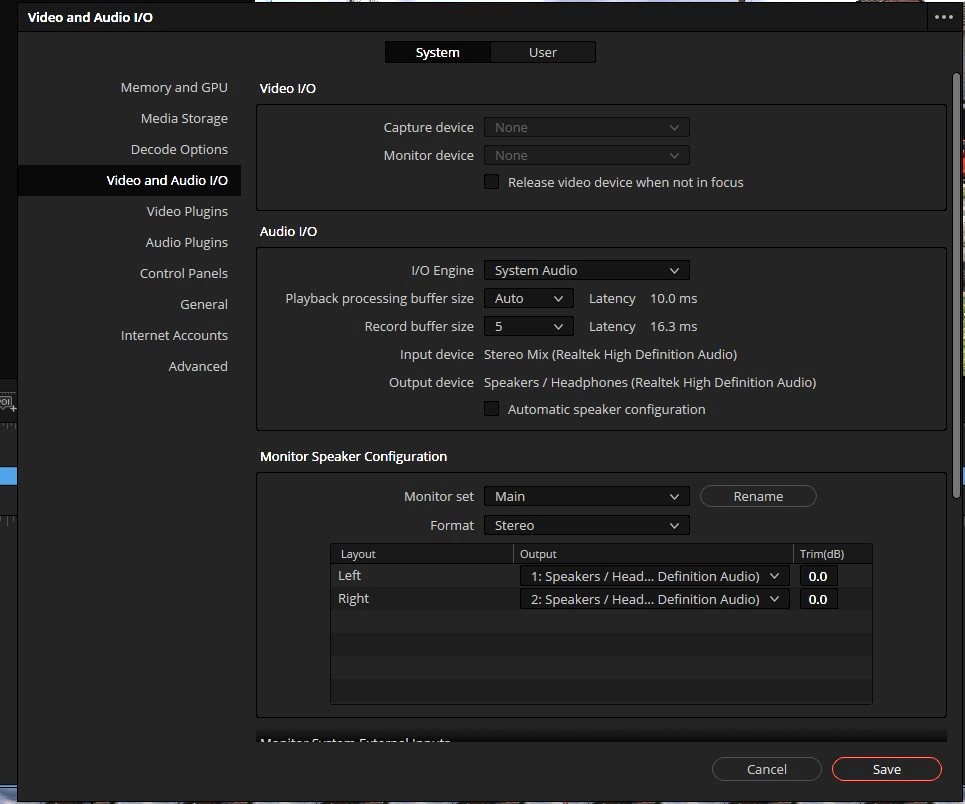
Task: Click the Save button
Action: coord(886,769)
